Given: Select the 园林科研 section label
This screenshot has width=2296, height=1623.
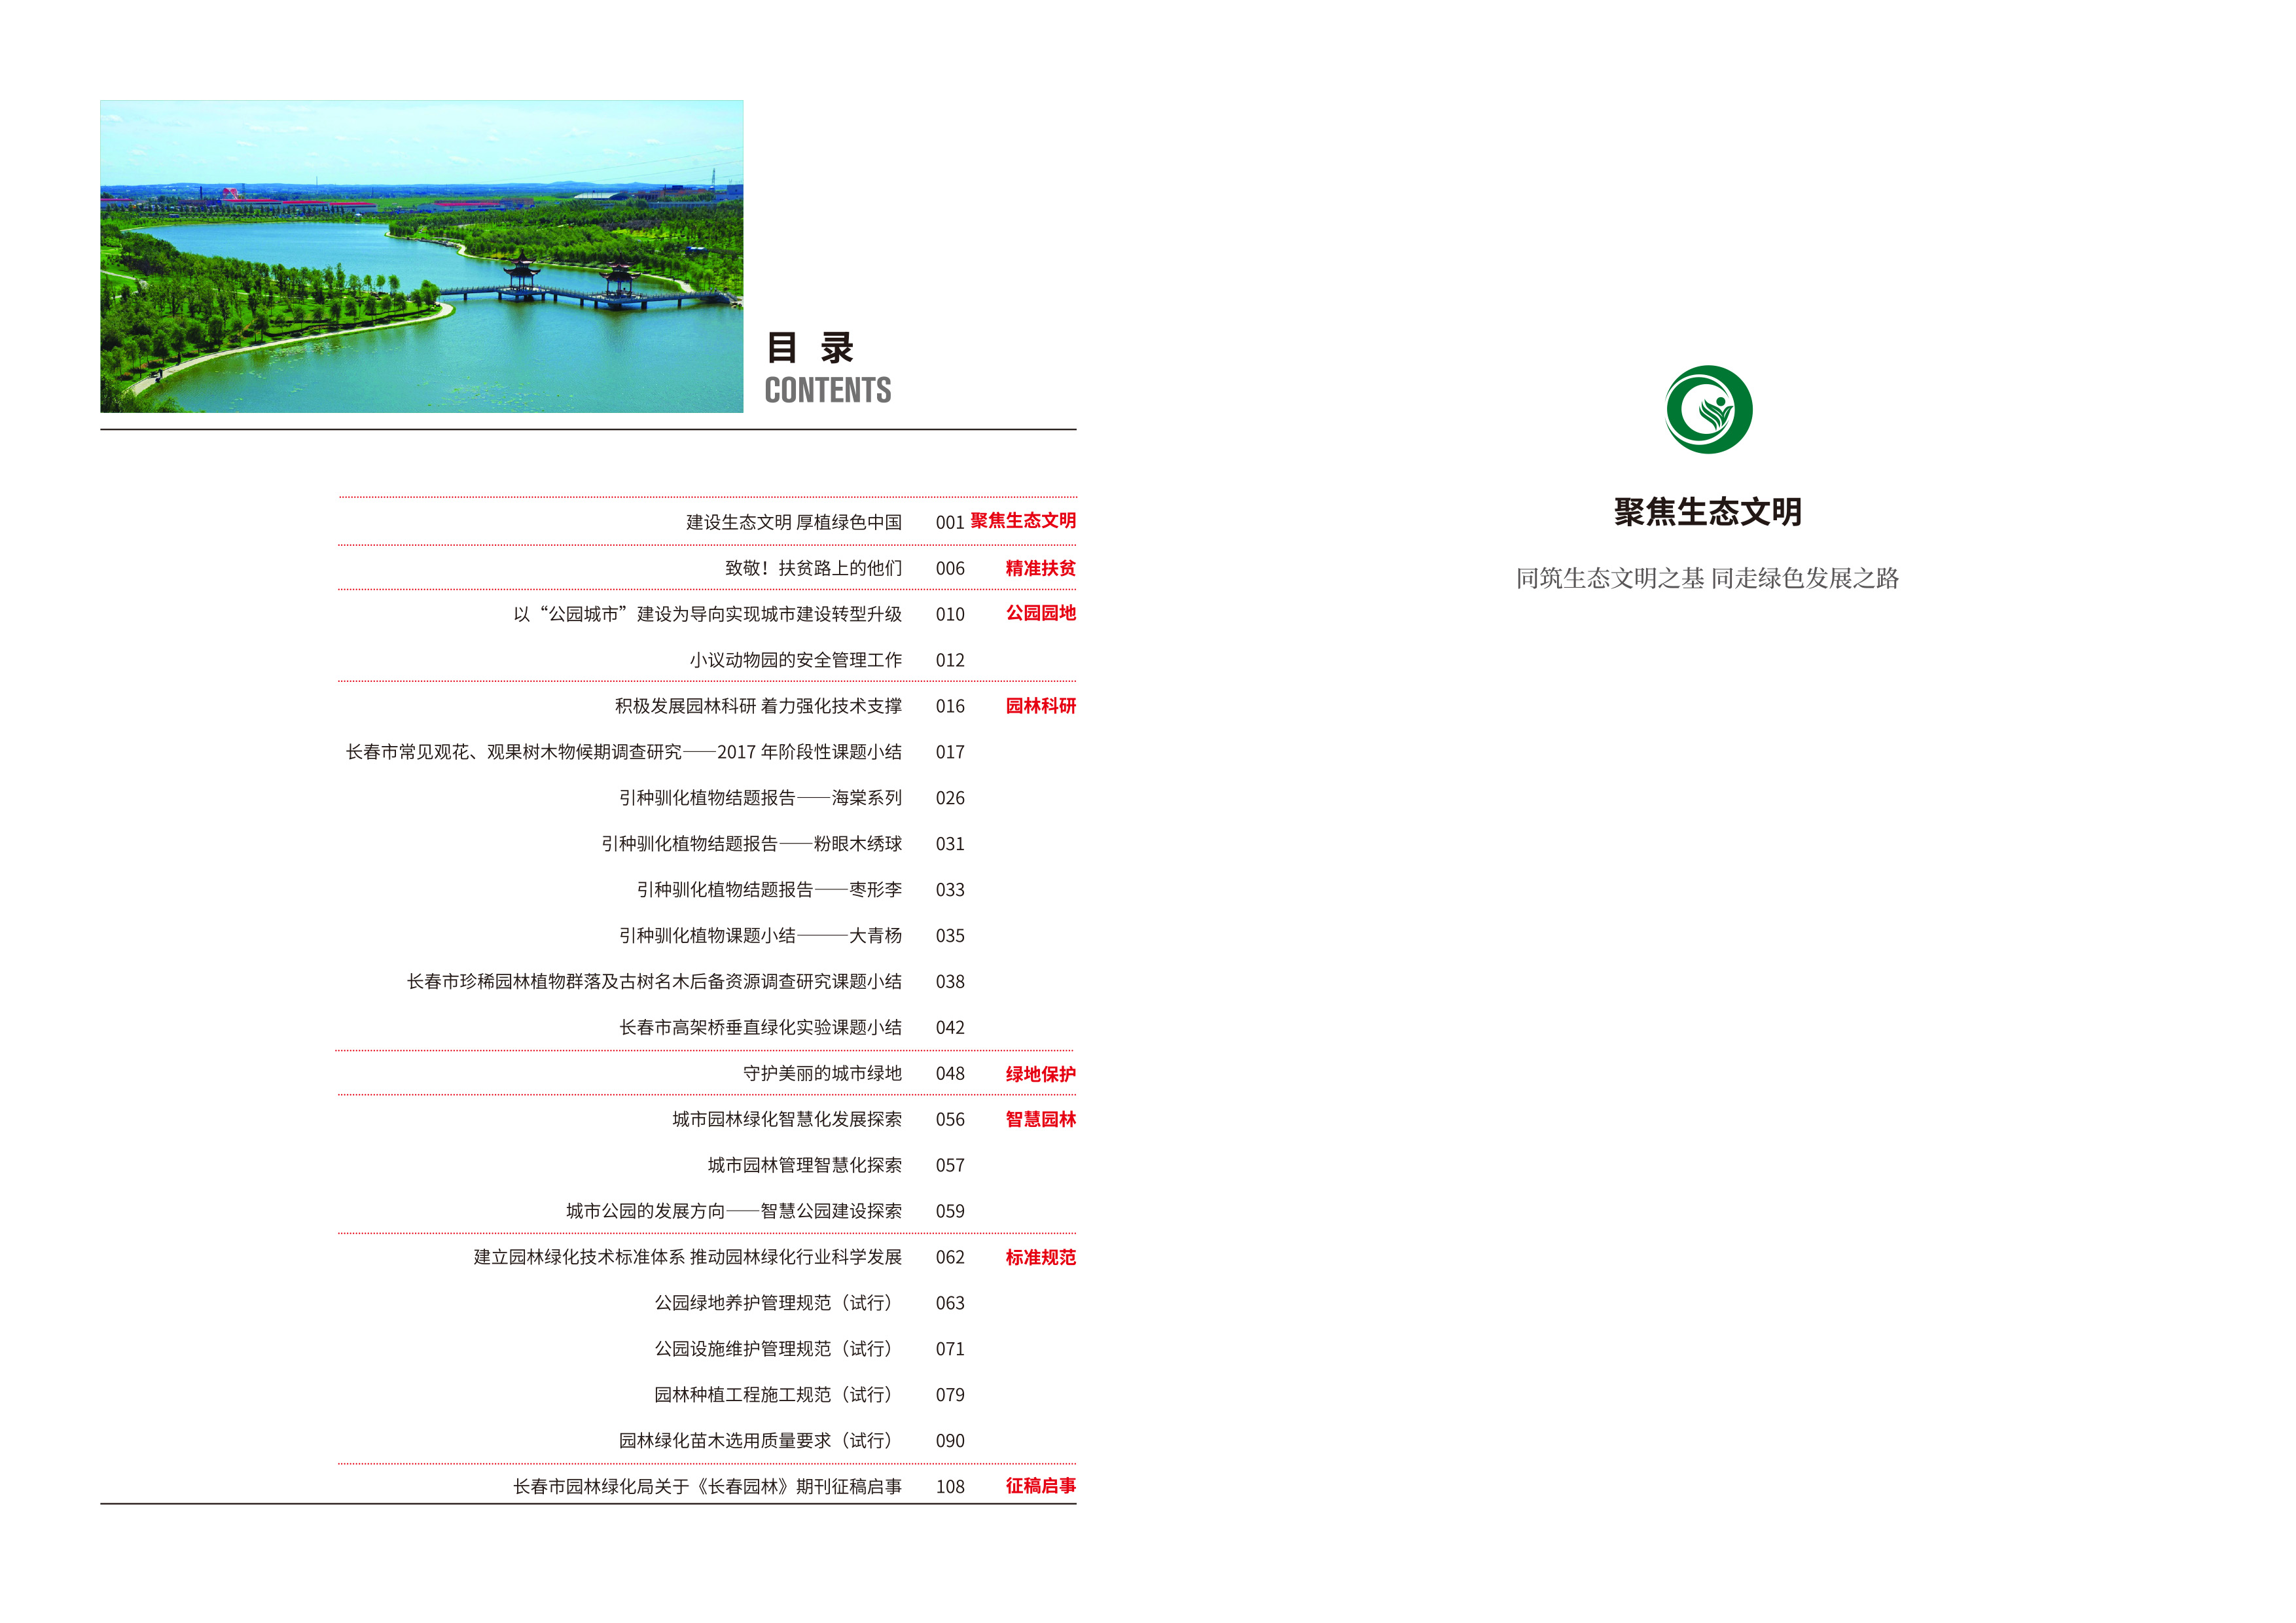Looking at the screenshot, I should coord(1040,706).
